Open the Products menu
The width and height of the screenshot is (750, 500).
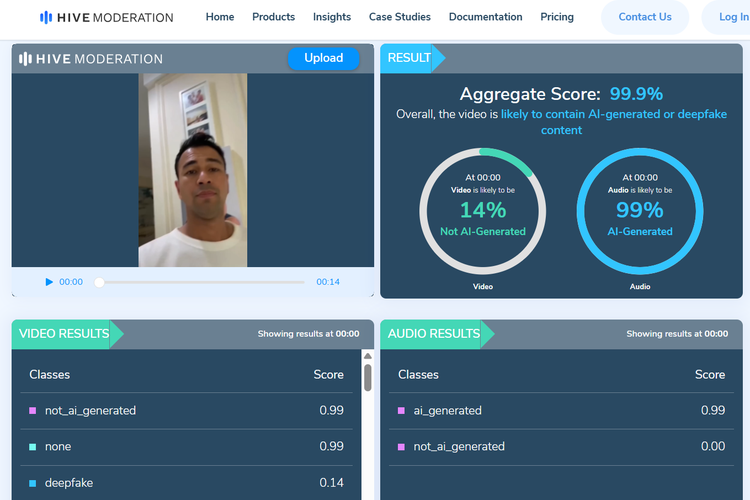pyautogui.click(x=273, y=17)
